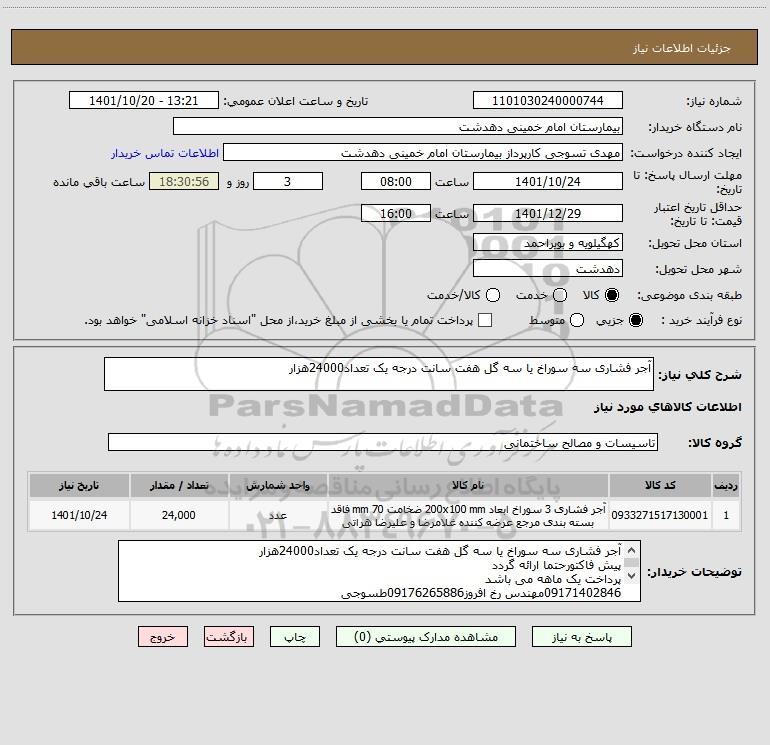
Task: Click the remaining time field 18:30:56
Action: point(184,181)
